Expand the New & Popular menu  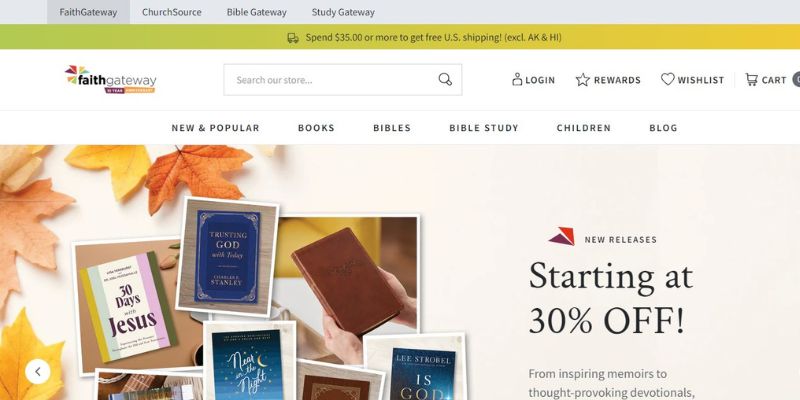point(215,128)
